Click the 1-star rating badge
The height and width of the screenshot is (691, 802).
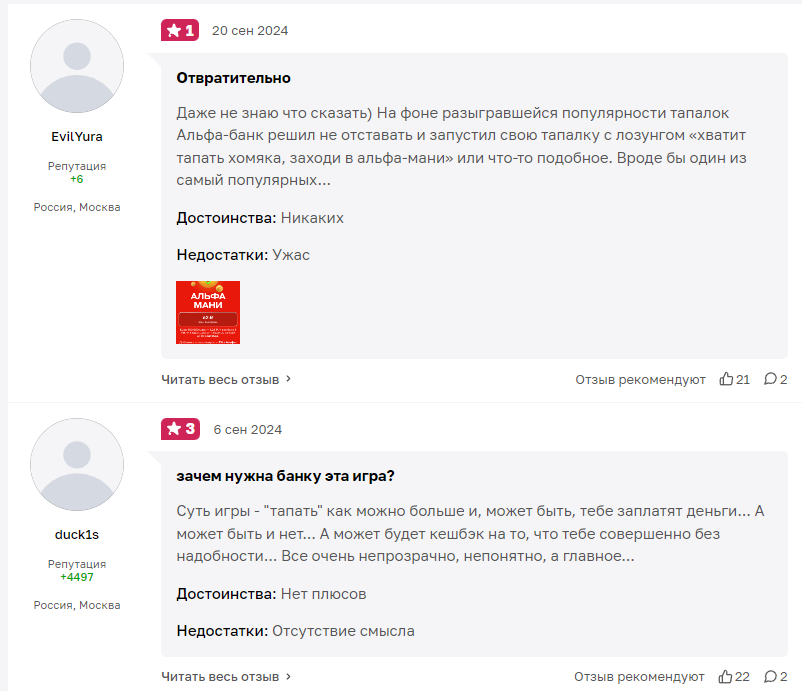pos(180,30)
